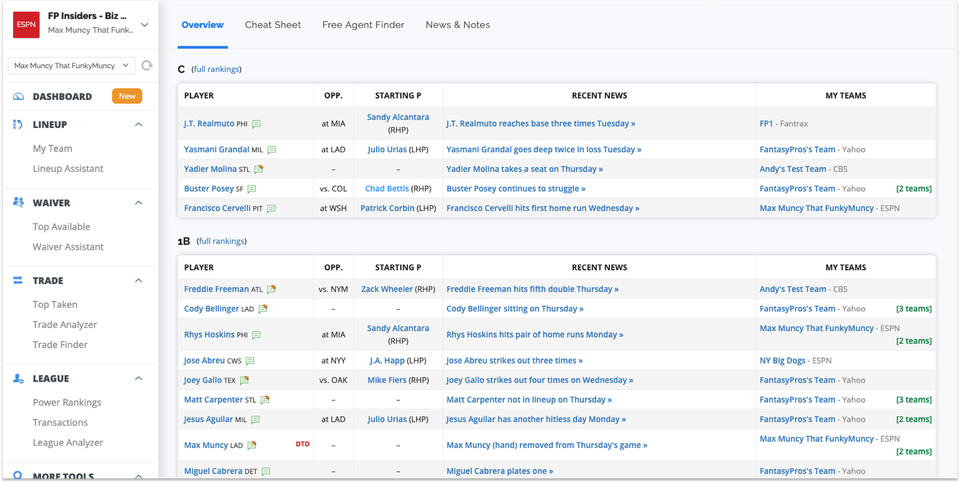Click the Dashboard gauge icon

[18, 97]
